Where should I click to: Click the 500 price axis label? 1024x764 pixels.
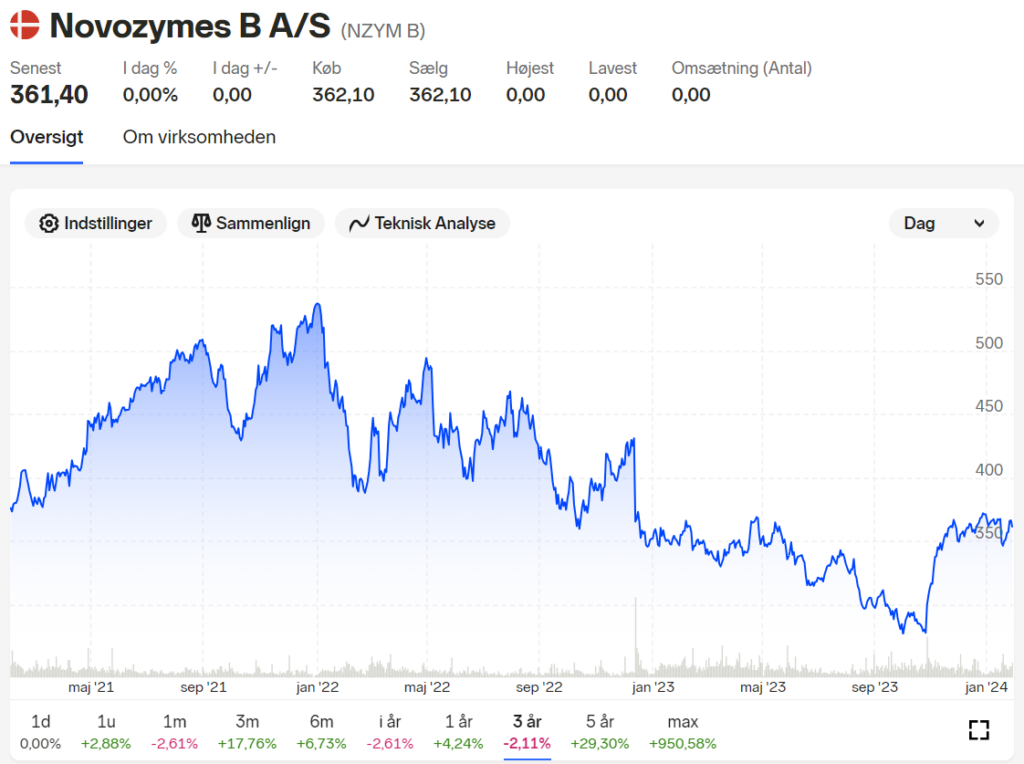pos(989,343)
